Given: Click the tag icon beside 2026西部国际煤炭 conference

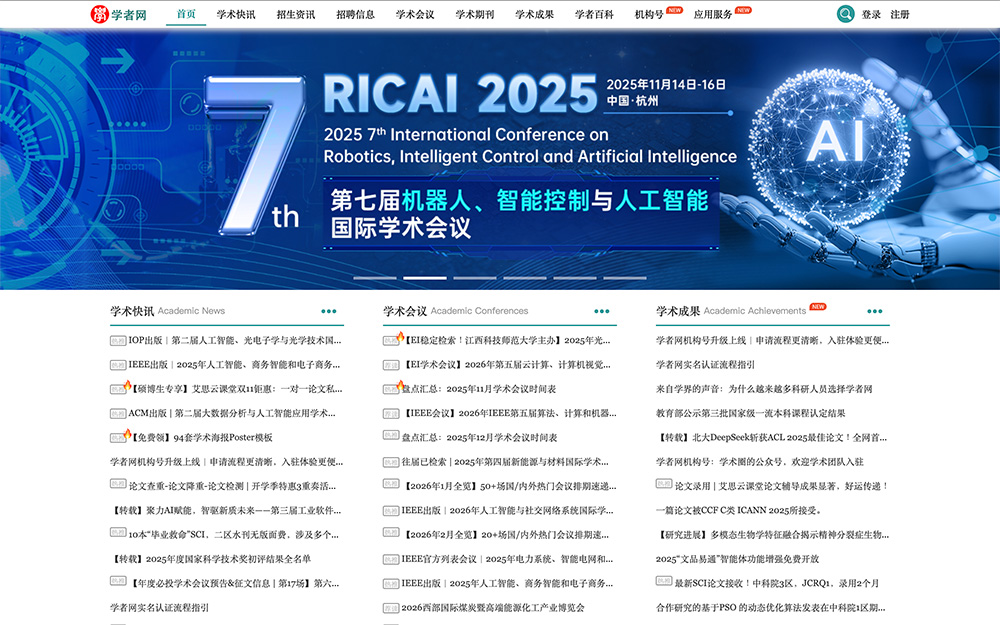Looking at the screenshot, I should pos(391,608).
